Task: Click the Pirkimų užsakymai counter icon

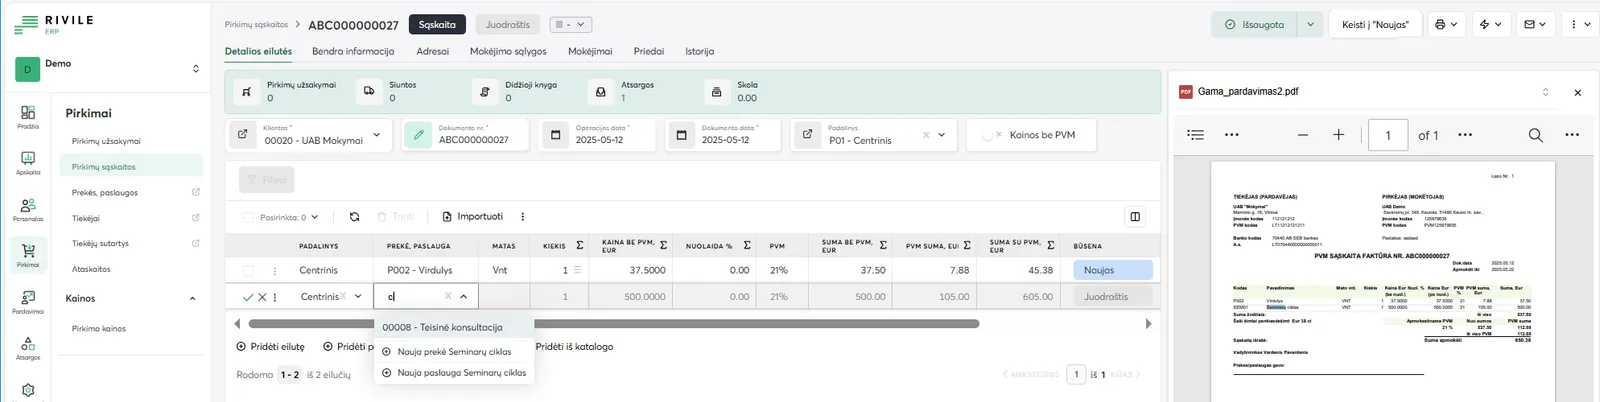Action: (247, 91)
